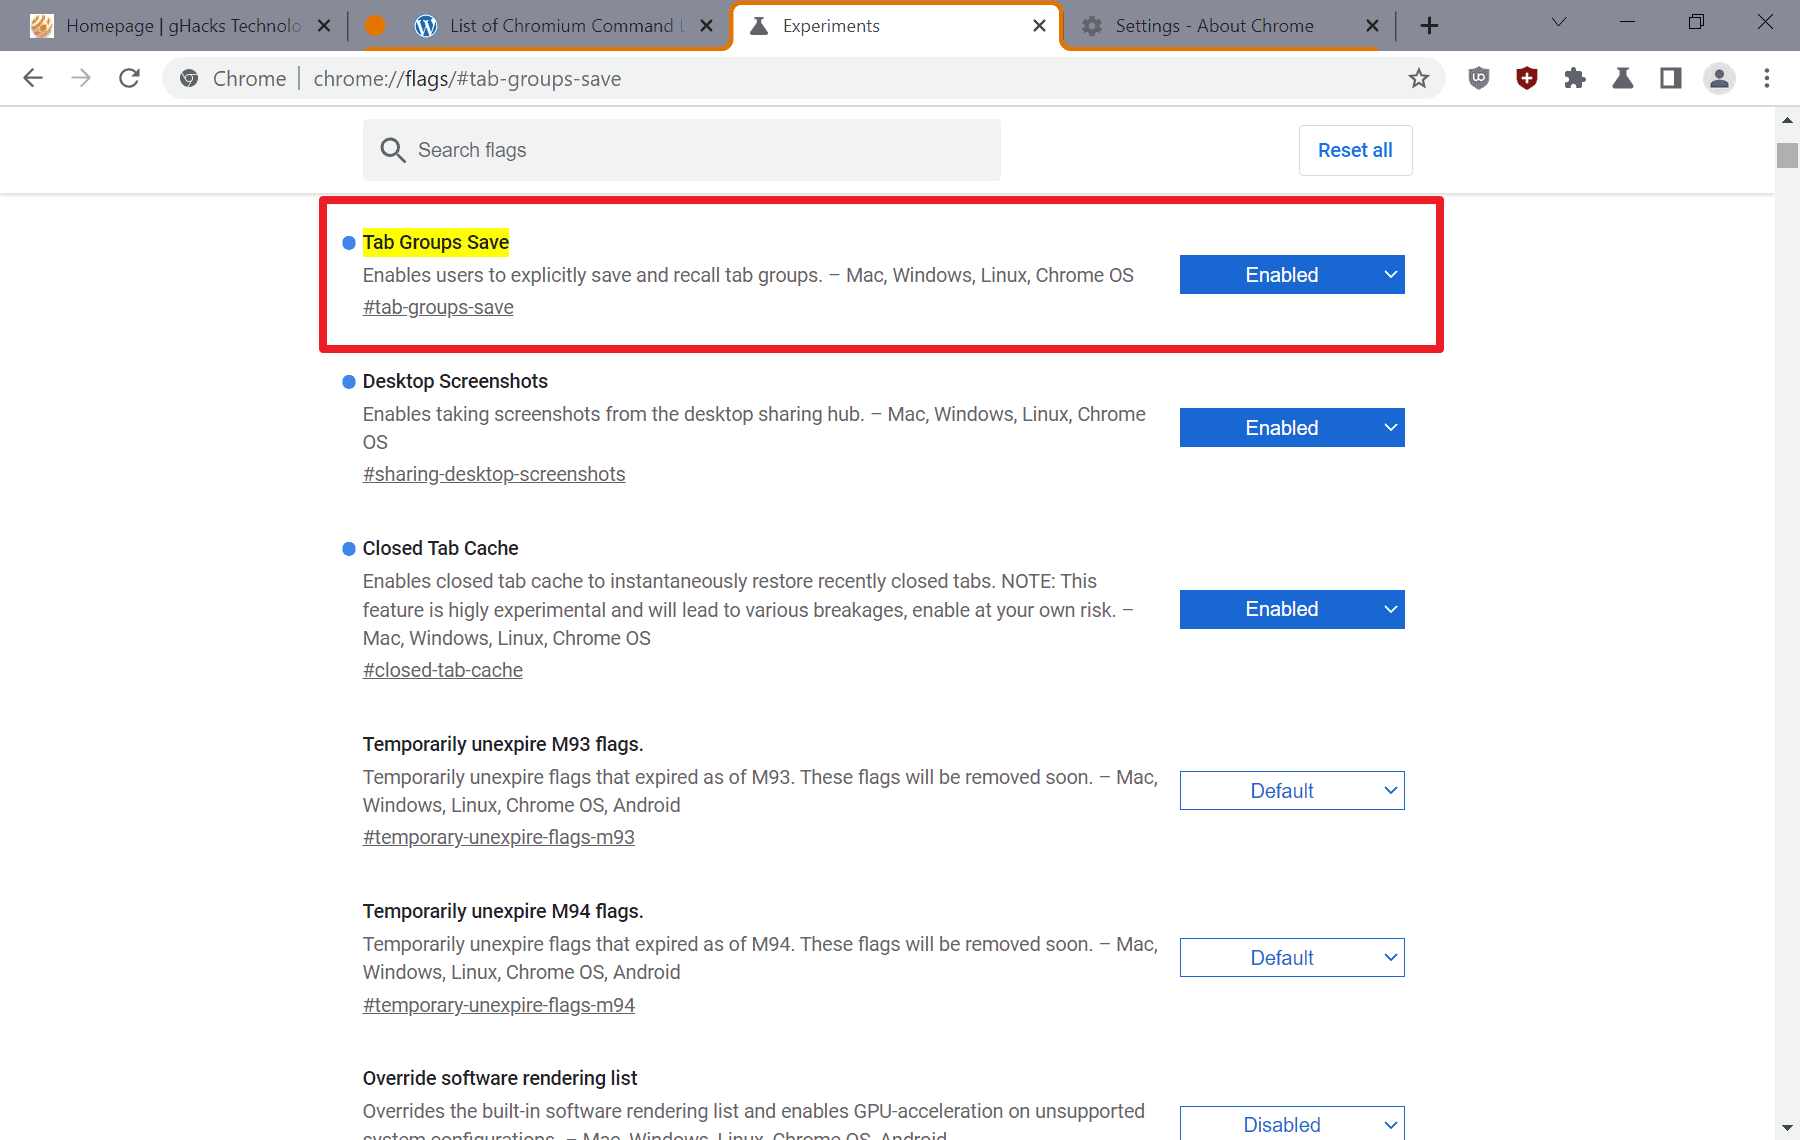Open the Experiments flask toolbar icon
Image resolution: width=1800 pixels, height=1140 pixels.
(1623, 78)
